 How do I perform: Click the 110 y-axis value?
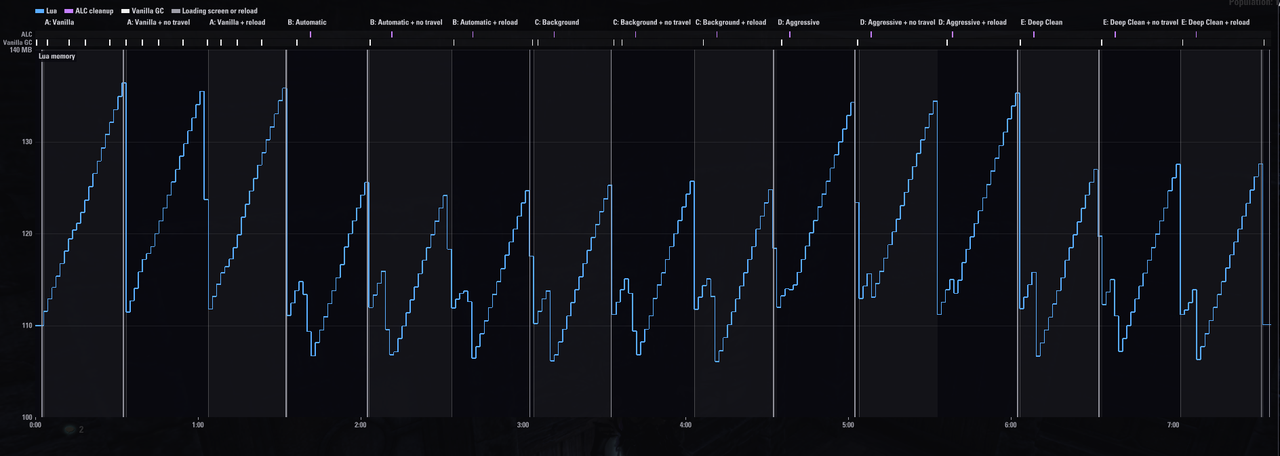coord(26,326)
